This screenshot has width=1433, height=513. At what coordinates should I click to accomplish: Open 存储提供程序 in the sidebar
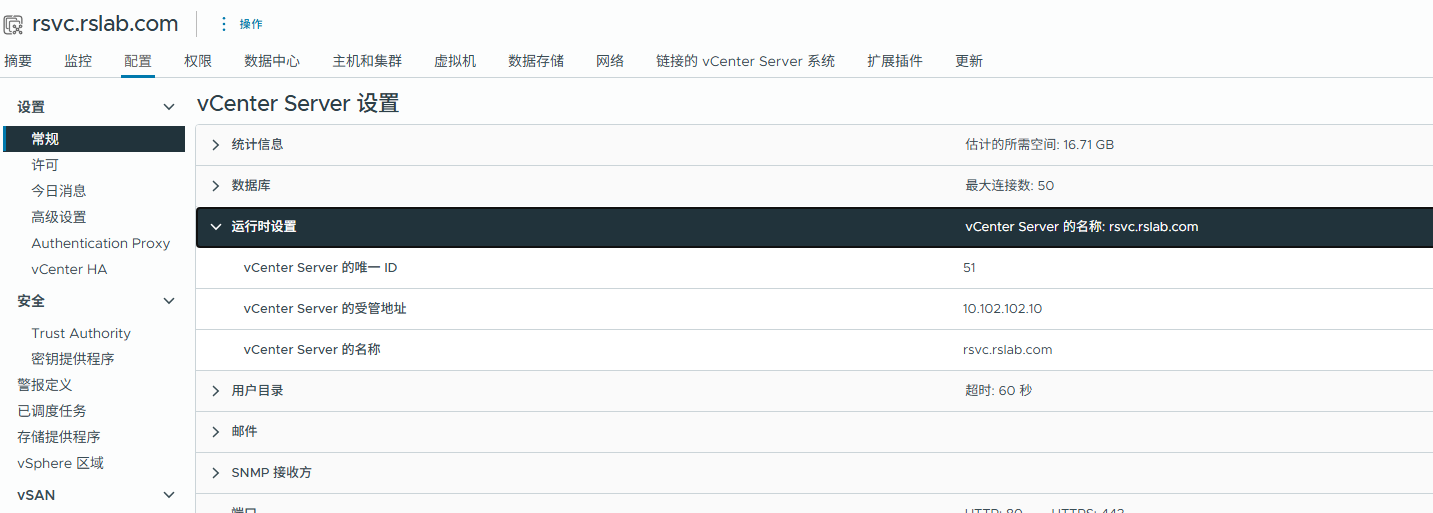tap(59, 437)
